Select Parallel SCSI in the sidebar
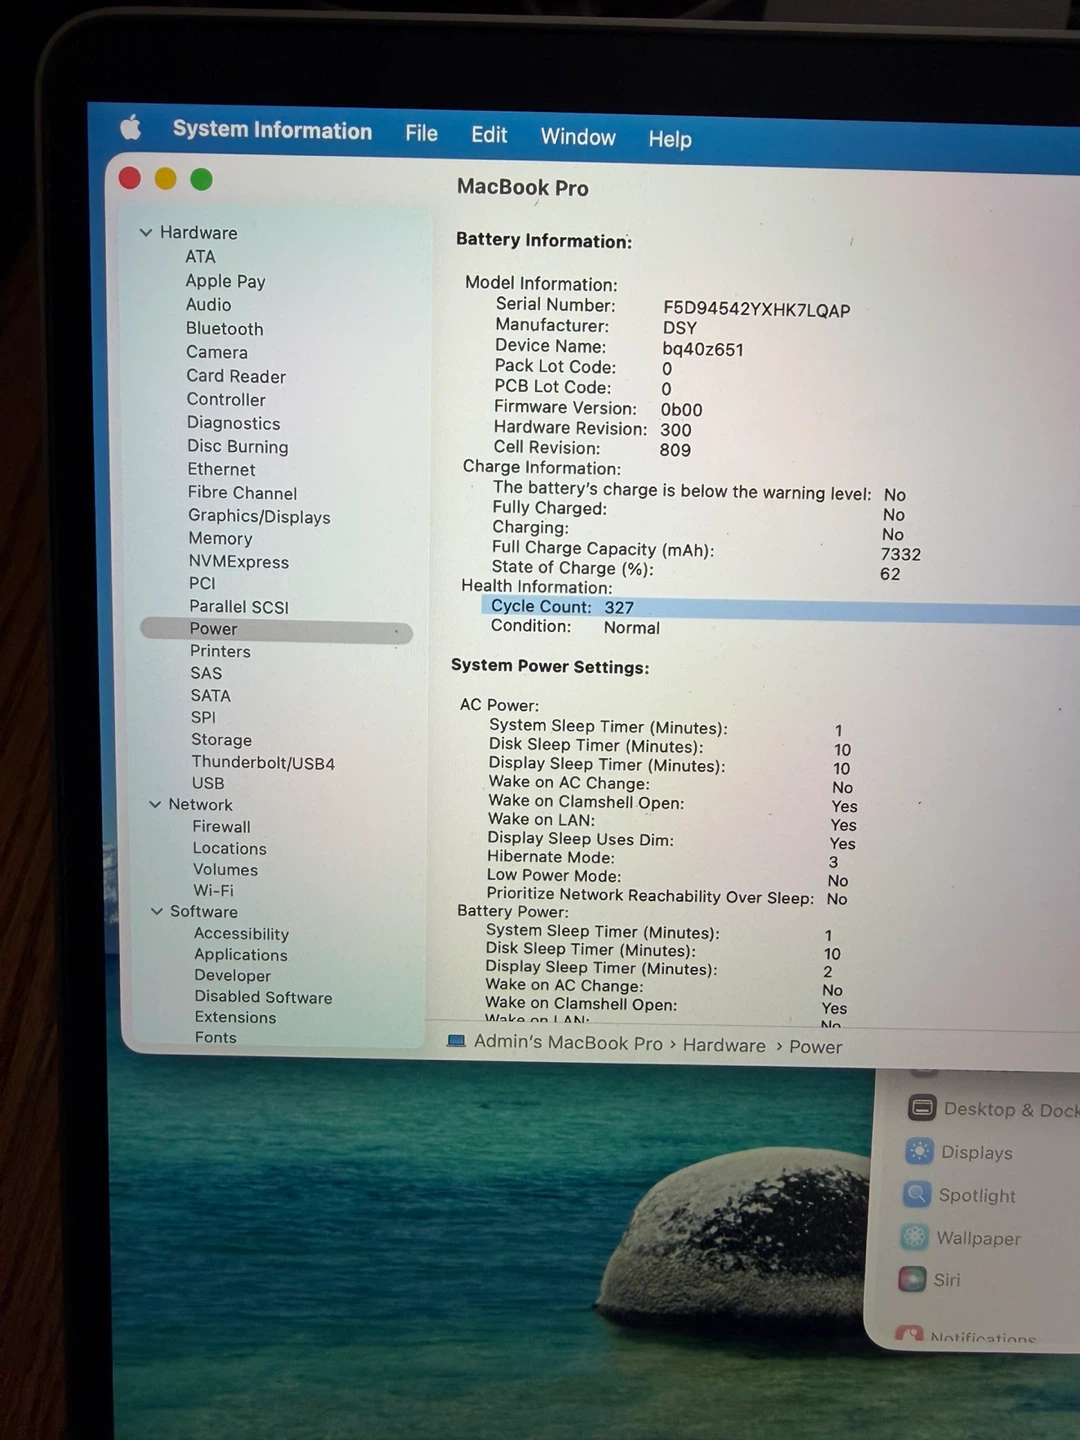The height and width of the screenshot is (1440, 1080). (x=239, y=607)
